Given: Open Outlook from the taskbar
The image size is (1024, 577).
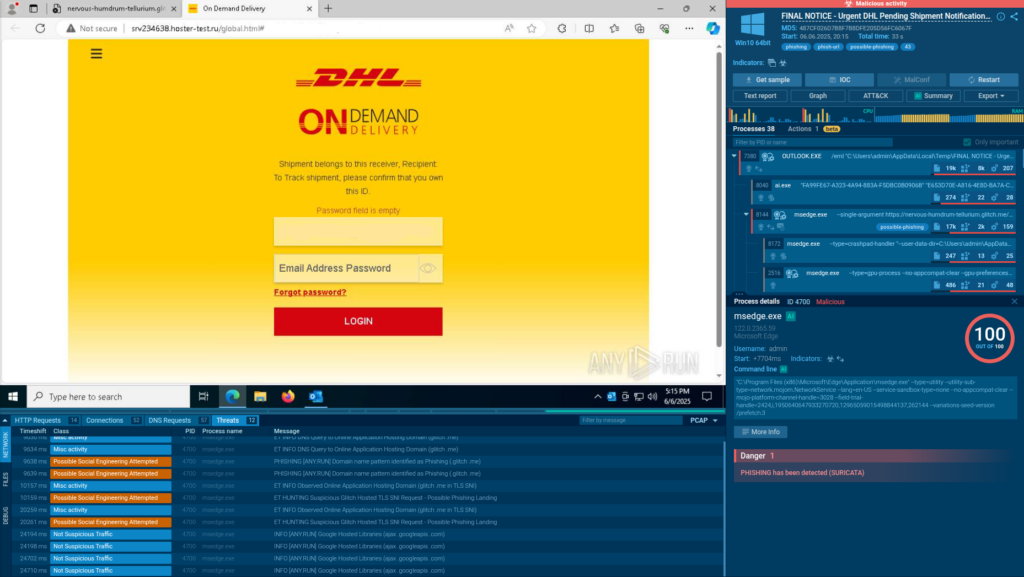Looking at the screenshot, I should 316,397.
